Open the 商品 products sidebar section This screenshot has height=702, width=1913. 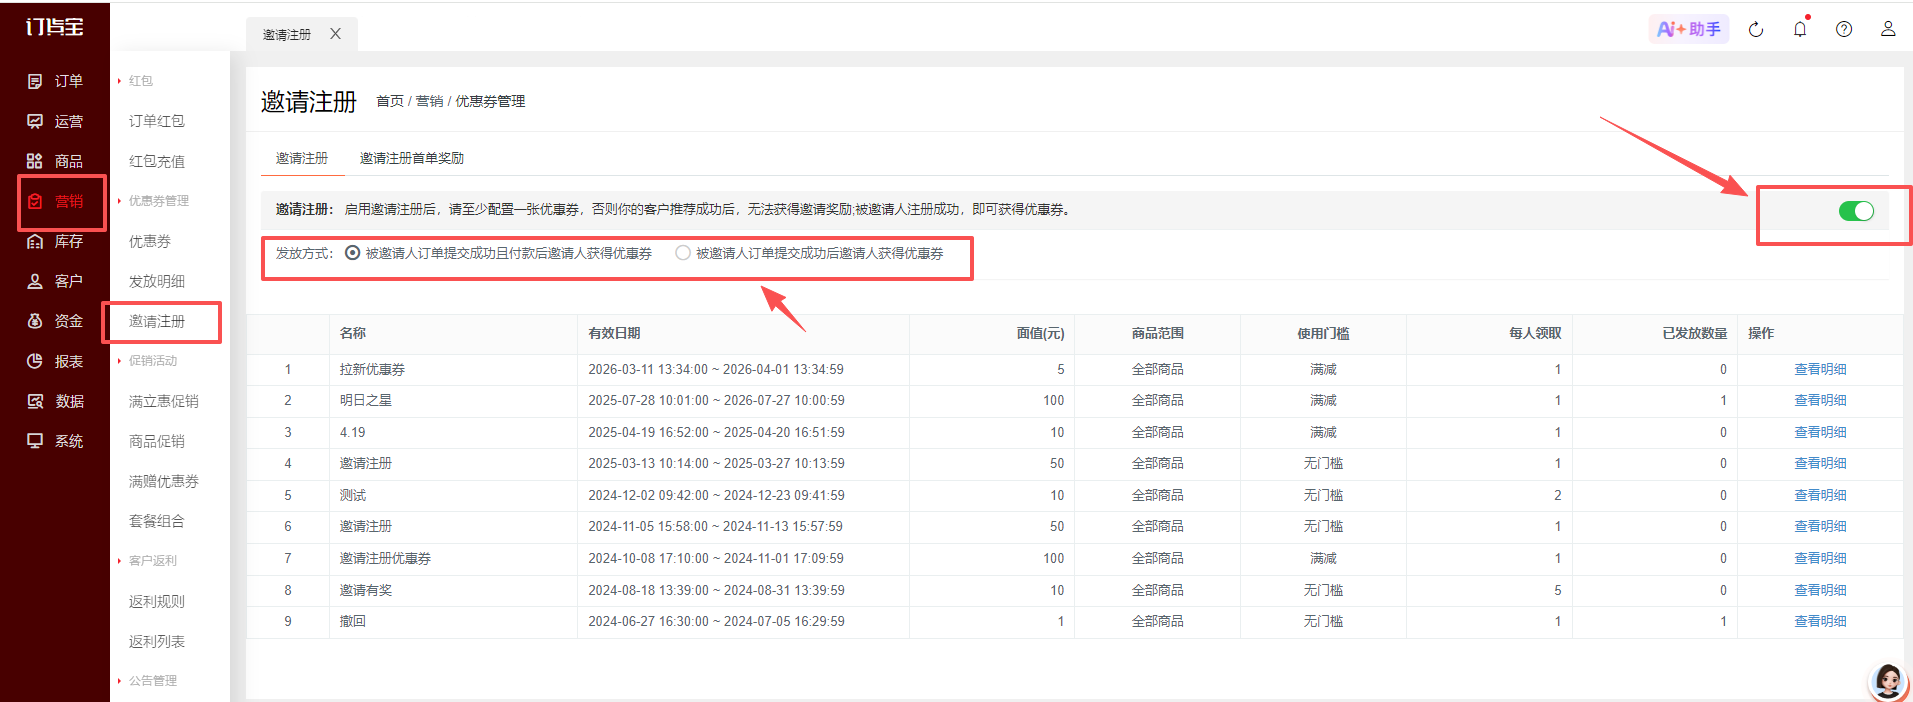point(55,161)
